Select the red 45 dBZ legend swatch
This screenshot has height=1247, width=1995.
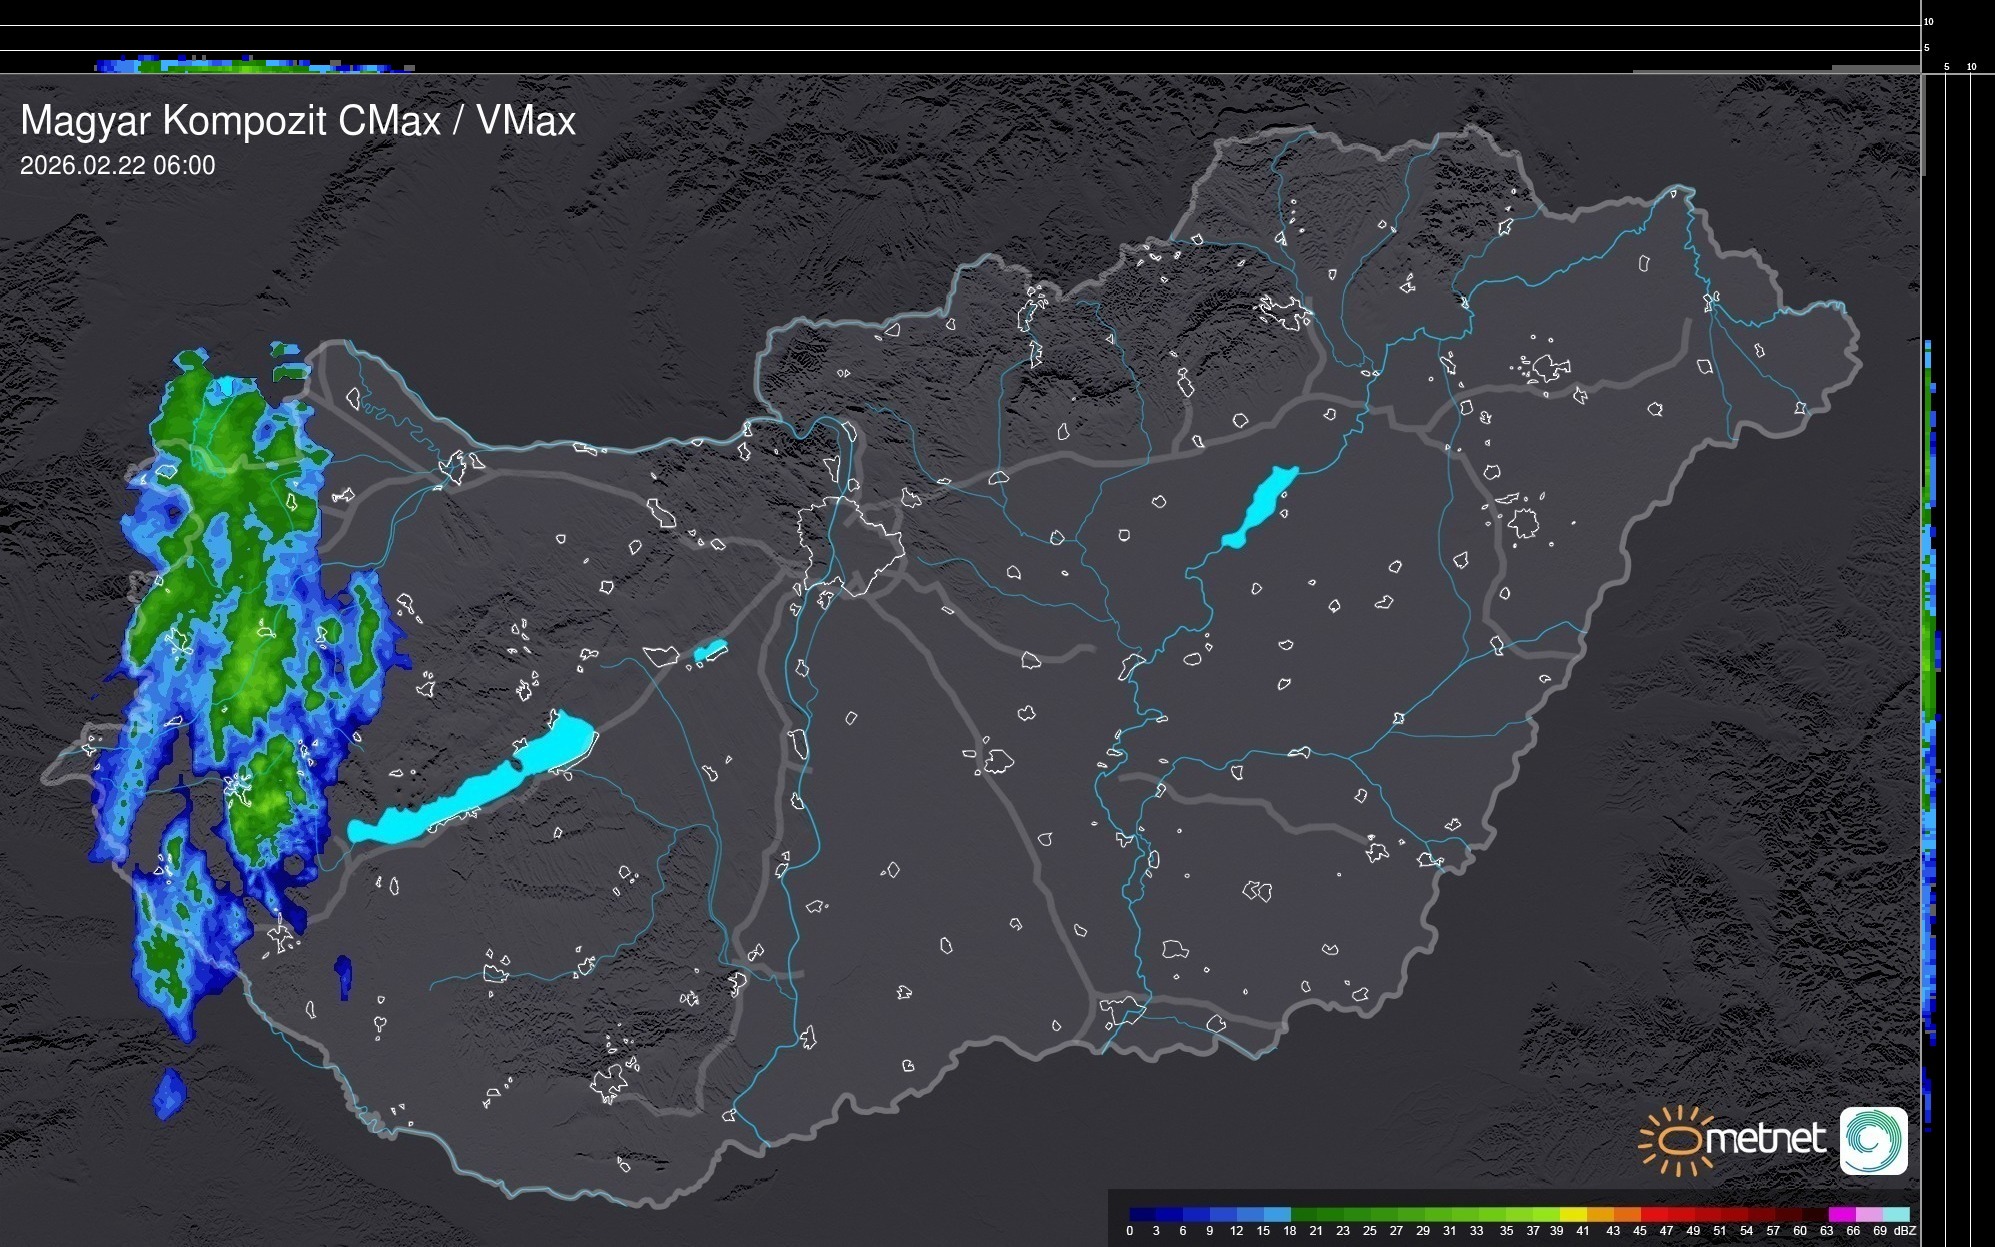point(1653,1215)
